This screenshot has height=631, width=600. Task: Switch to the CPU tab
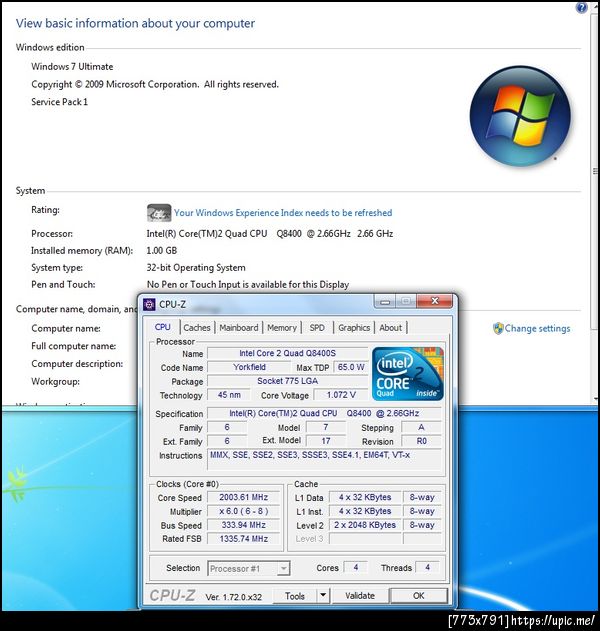coord(163,327)
